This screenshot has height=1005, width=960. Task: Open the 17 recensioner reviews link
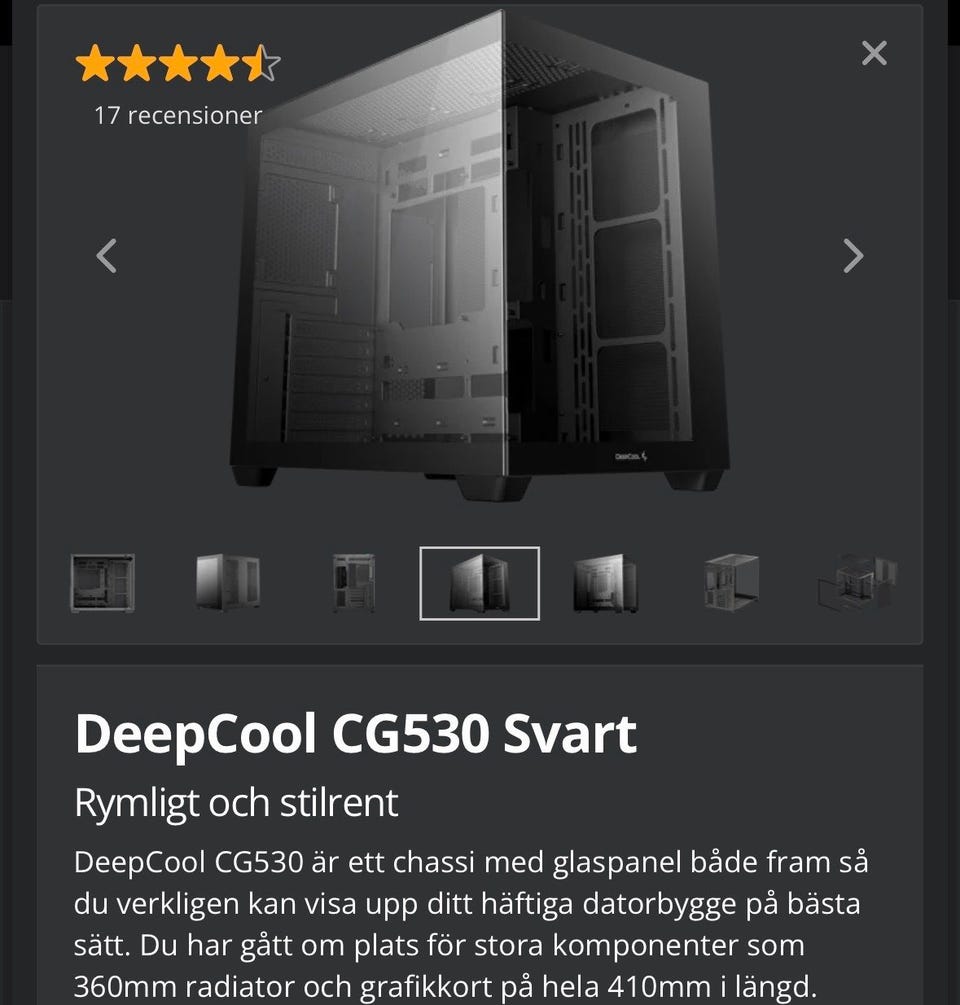(x=178, y=115)
